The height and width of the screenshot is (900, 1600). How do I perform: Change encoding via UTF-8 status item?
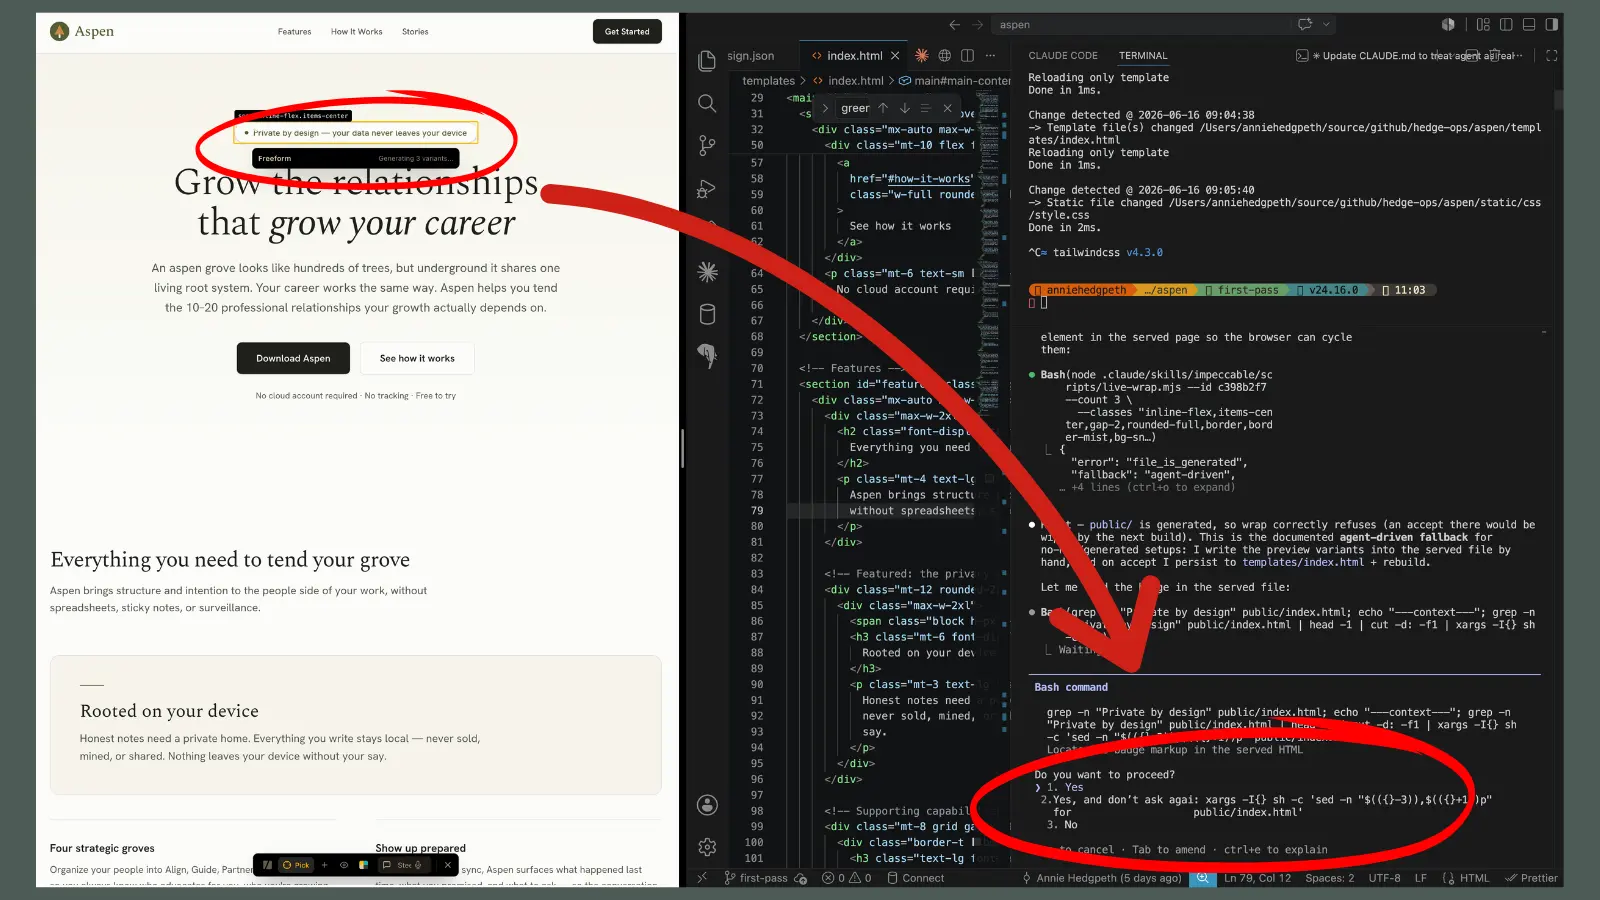point(1384,878)
